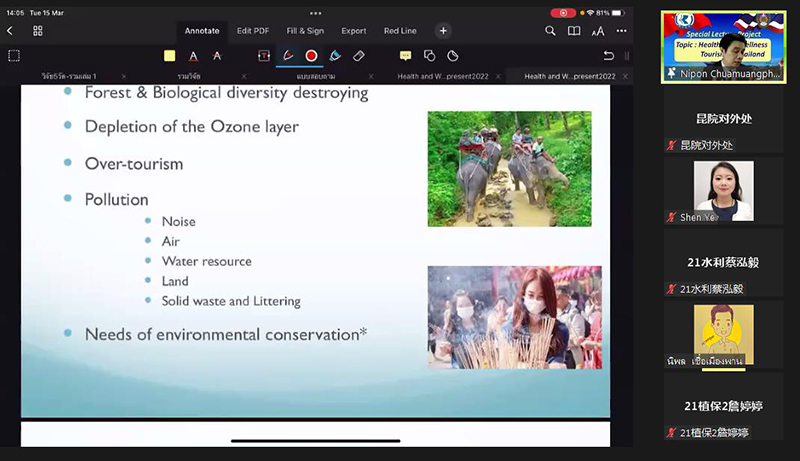800x461 pixels.
Task: Open the three-dot more options menu
Action: (x=622, y=31)
